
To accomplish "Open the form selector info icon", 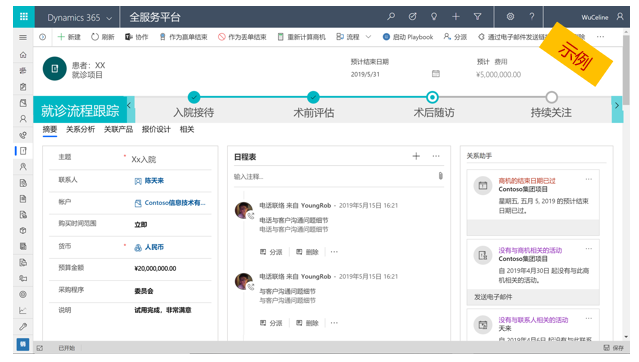I will (42, 37).
